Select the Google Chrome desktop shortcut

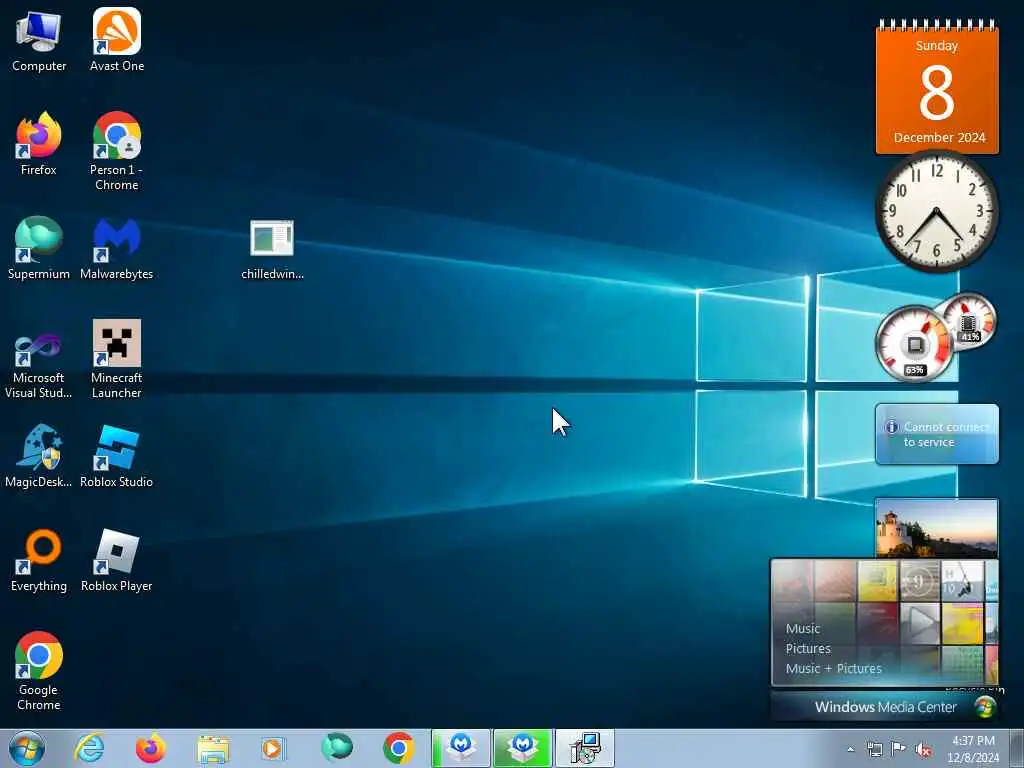(x=39, y=671)
